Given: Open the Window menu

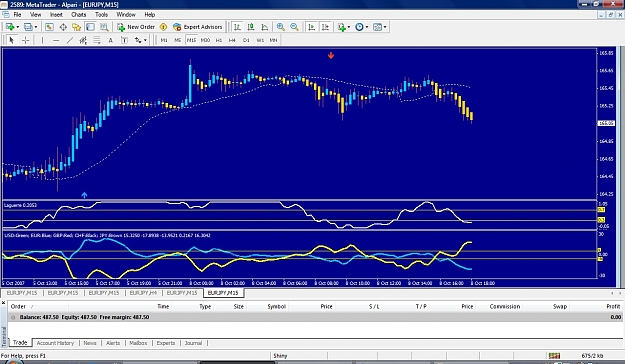Looking at the screenshot, I should (126, 14).
